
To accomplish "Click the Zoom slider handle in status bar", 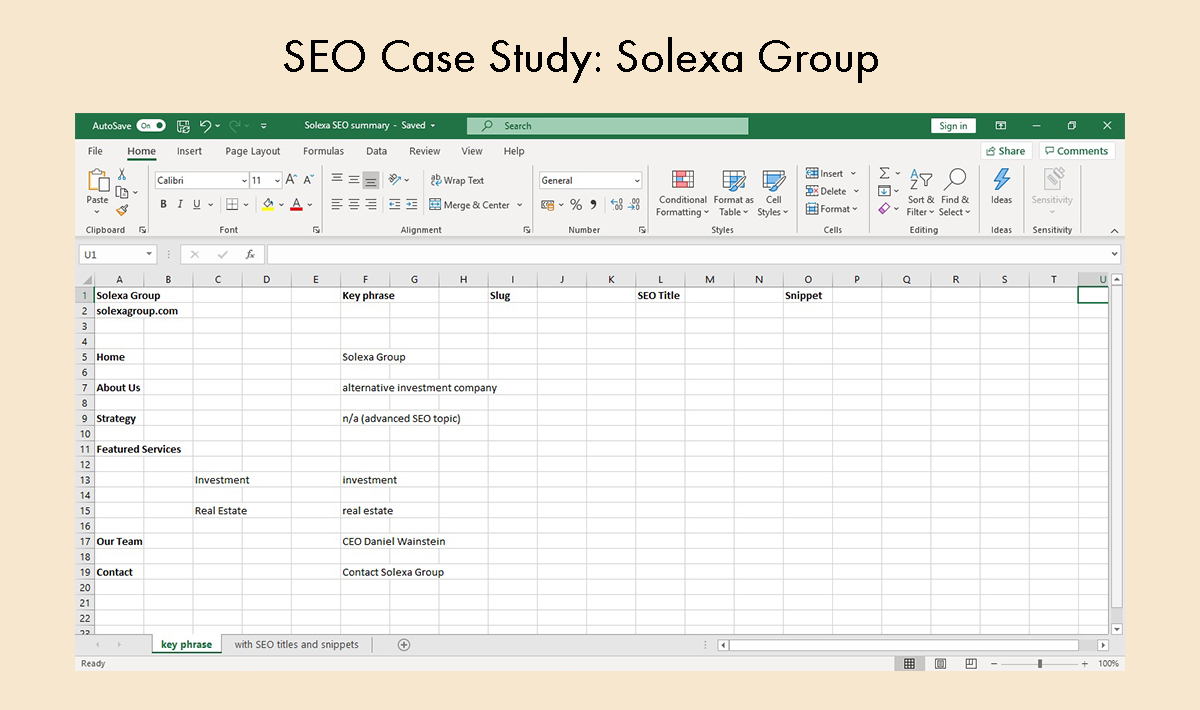I will coord(1040,664).
